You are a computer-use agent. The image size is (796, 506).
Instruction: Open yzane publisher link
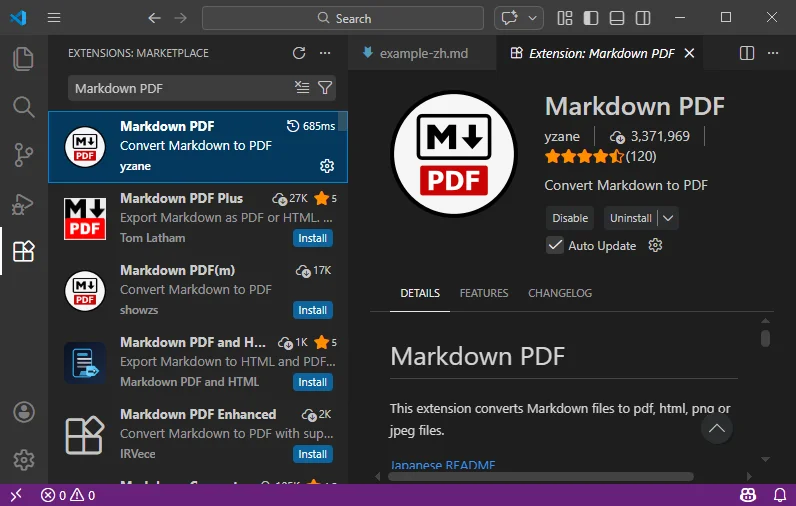(x=562, y=137)
